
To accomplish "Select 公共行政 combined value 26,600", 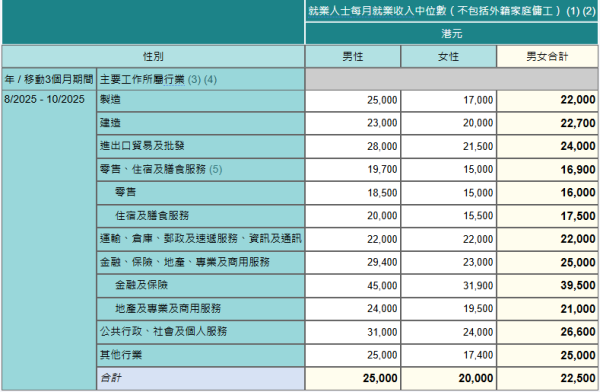I will click(547, 332).
